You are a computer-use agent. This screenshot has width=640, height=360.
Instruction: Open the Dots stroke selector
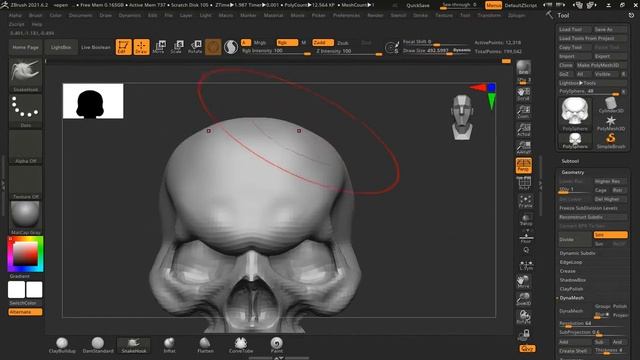(x=25, y=111)
